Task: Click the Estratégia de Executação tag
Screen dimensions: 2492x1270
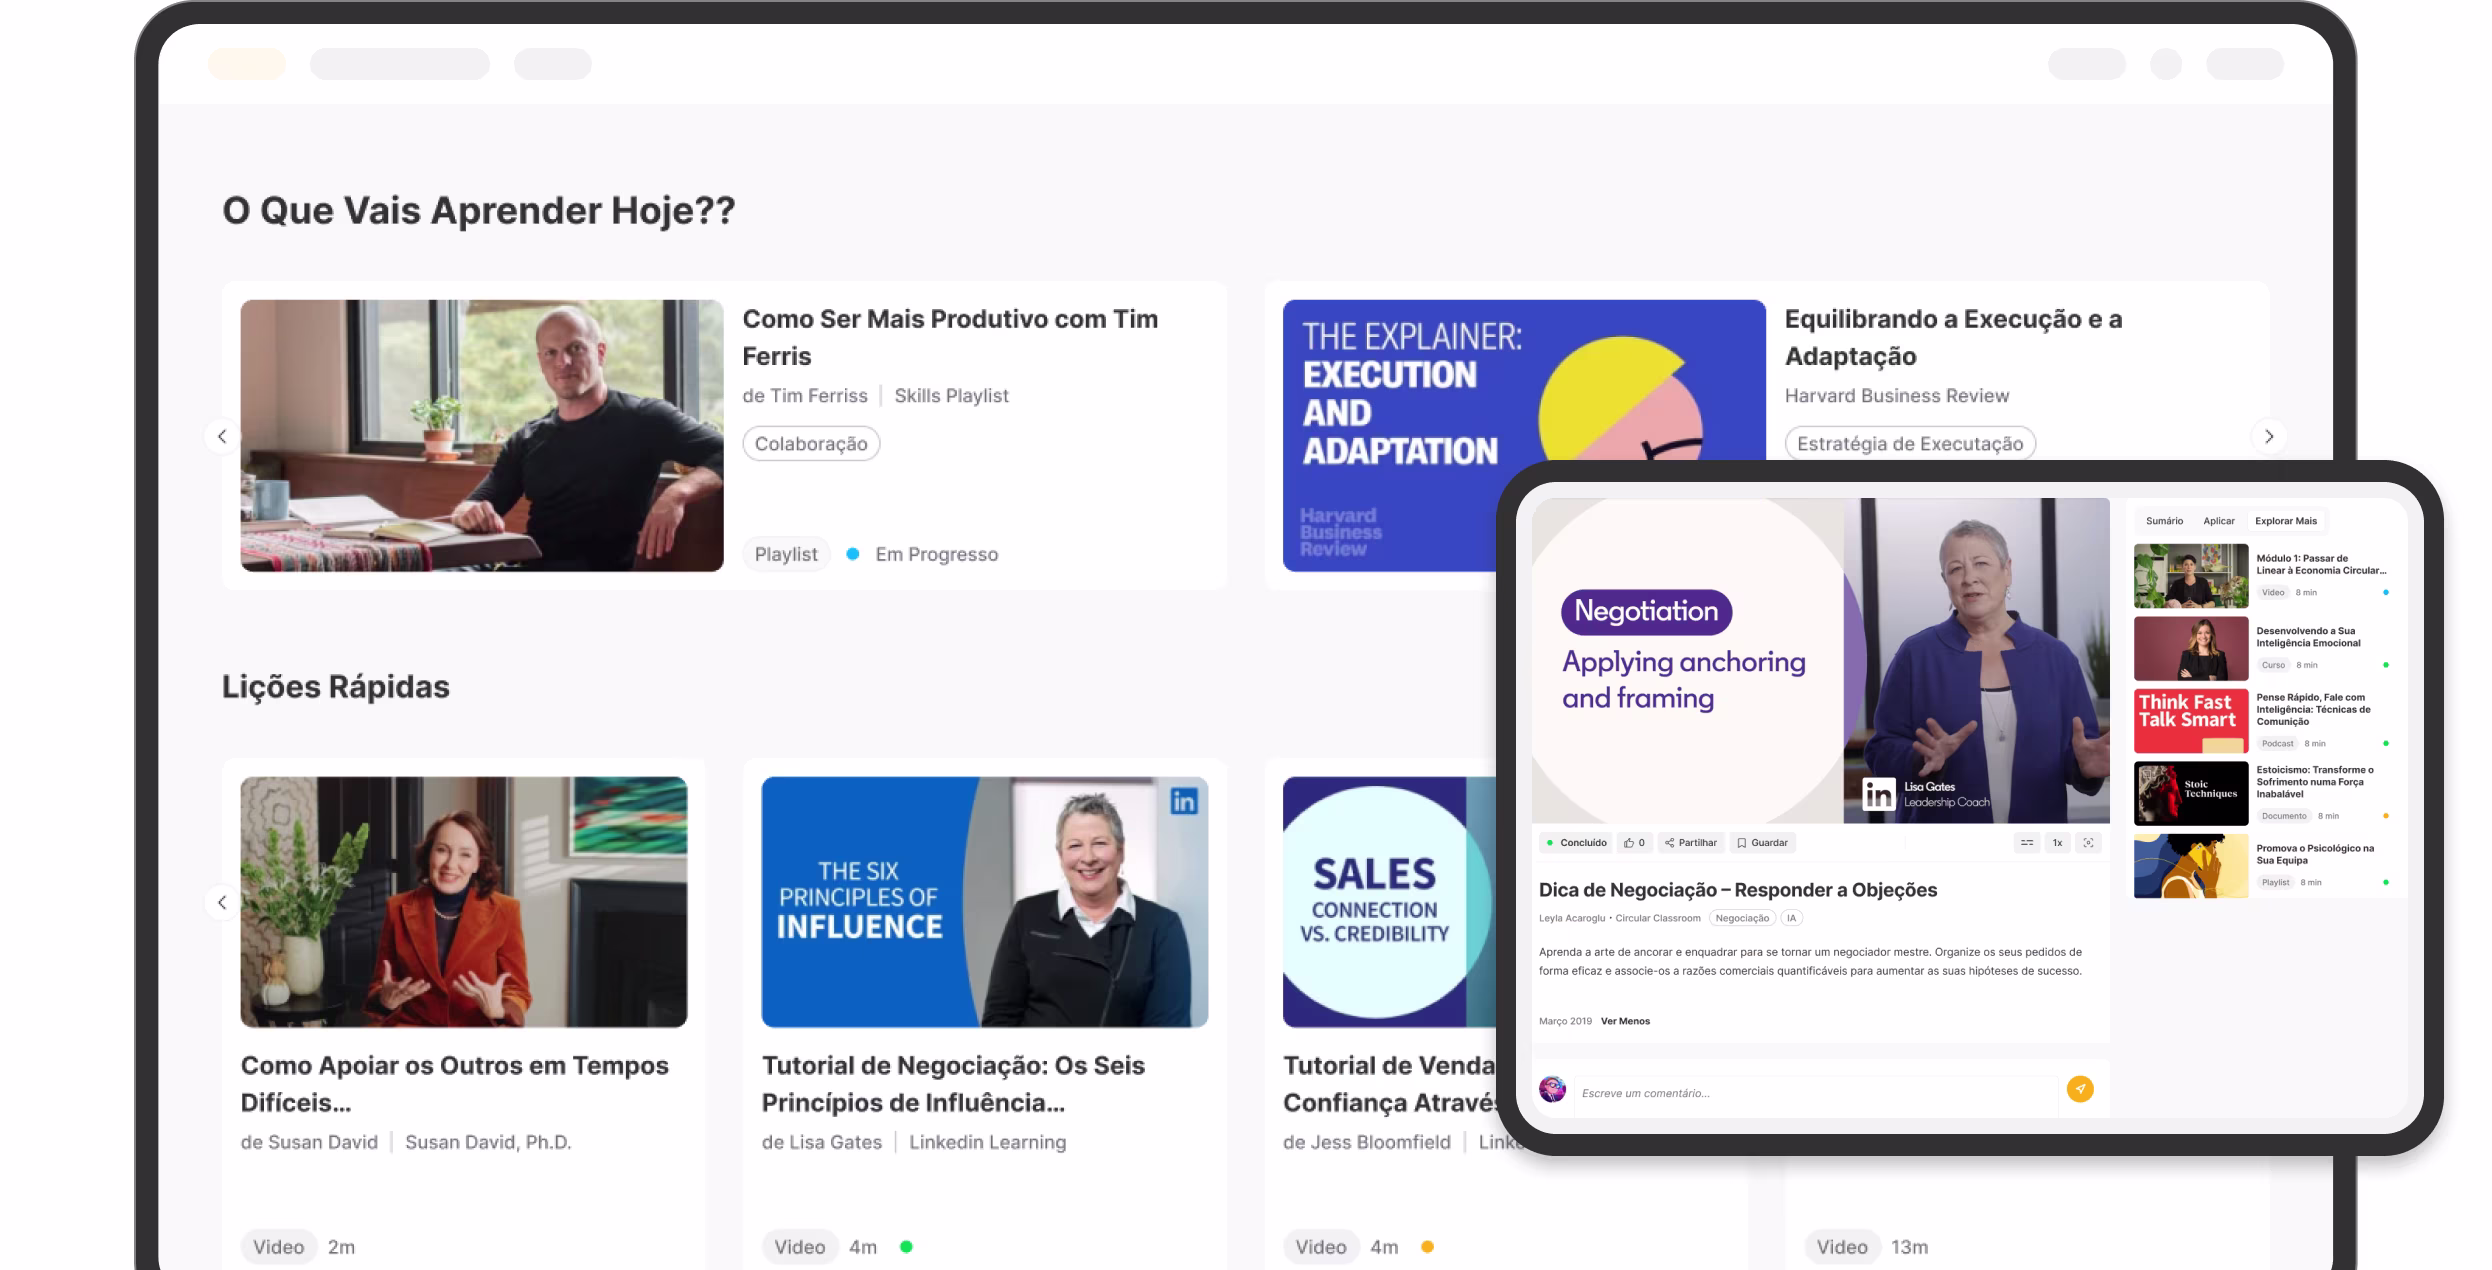Action: [x=1910, y=444]
